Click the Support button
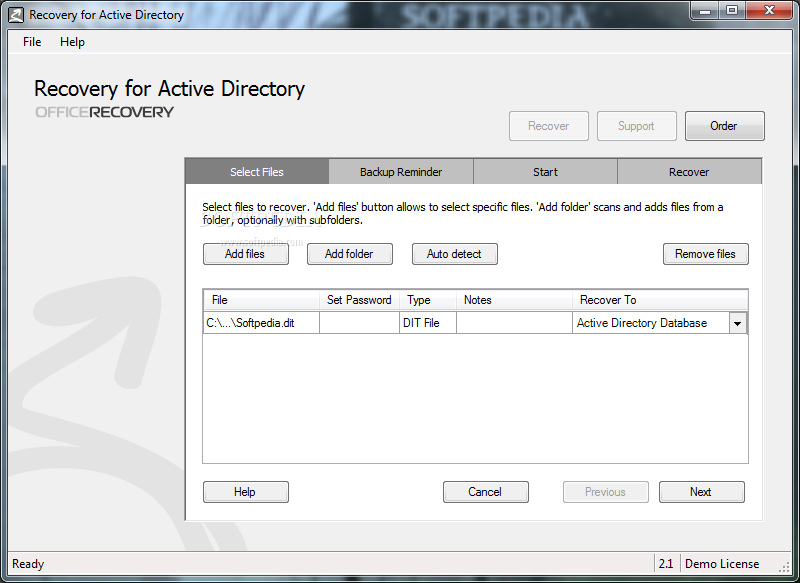Viewport: 800px width, 583px height. pyautogui.click(x=636, y=125)
